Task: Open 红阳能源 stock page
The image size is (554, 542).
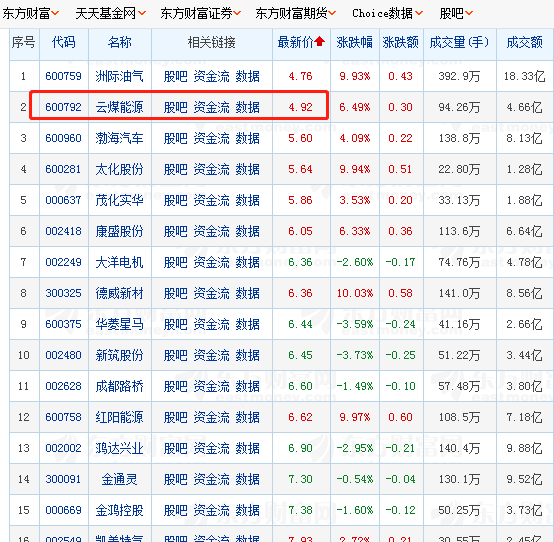Action: tap(119, 417)
